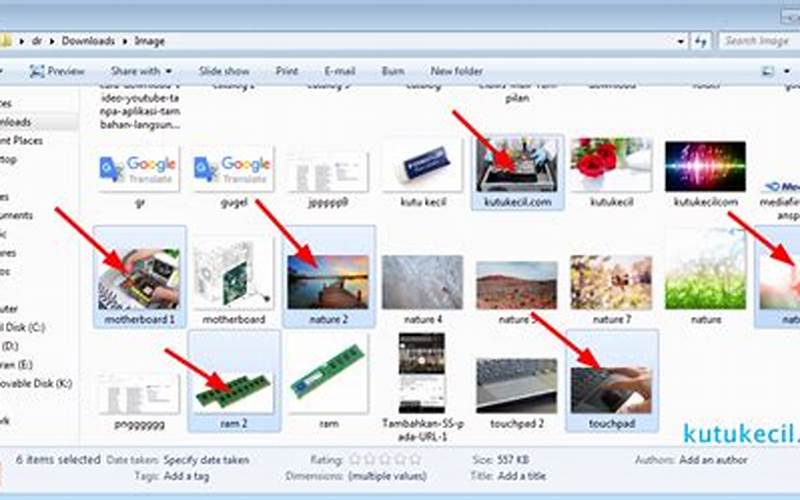Go to dr in the breadcrumb
Viewport: 800px width, 500px height.
37,41
